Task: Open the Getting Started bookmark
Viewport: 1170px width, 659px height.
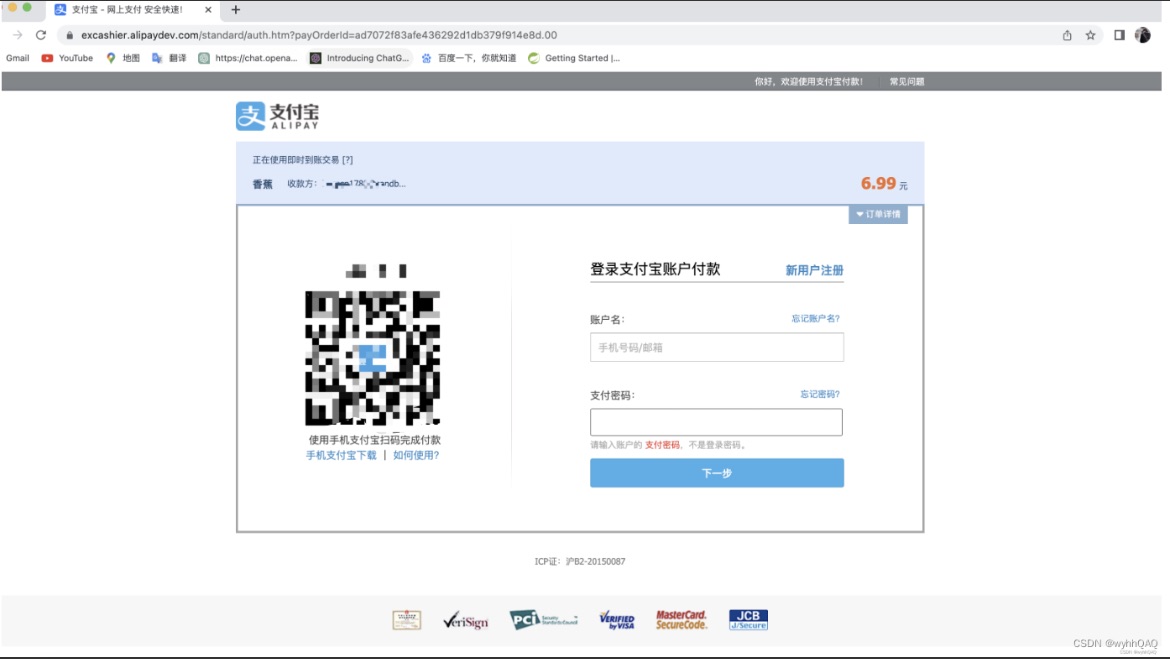Action: (574, 58)
